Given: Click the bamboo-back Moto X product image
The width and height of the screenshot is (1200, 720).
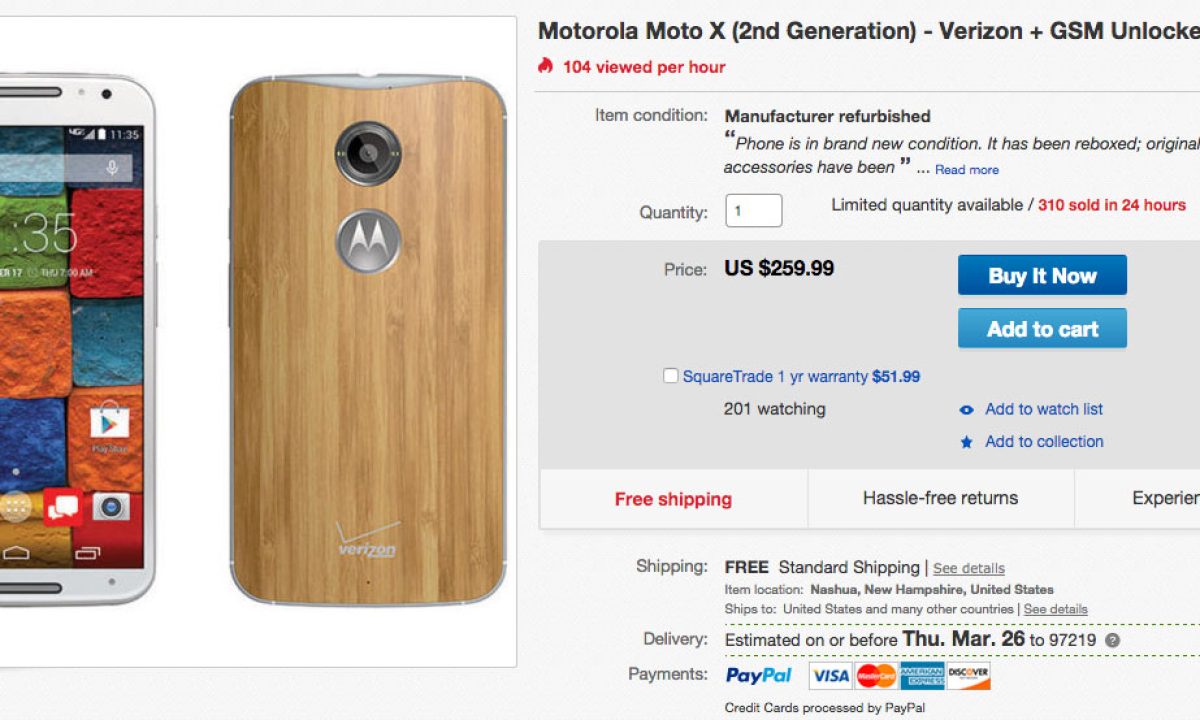Looking at the screenshot, I should coord(369,340).
